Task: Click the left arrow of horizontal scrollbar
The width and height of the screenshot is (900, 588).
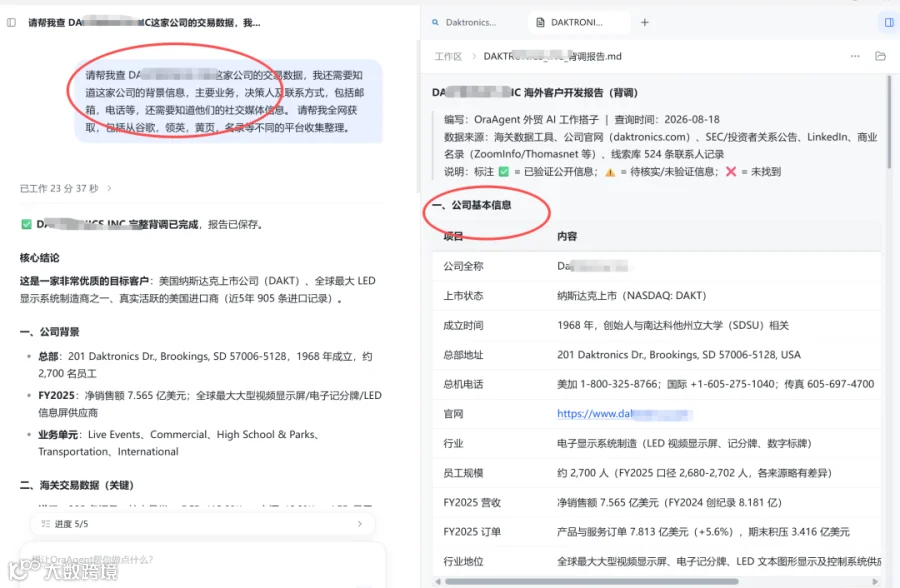Action: pyautogui.click(x=438, y=582)
